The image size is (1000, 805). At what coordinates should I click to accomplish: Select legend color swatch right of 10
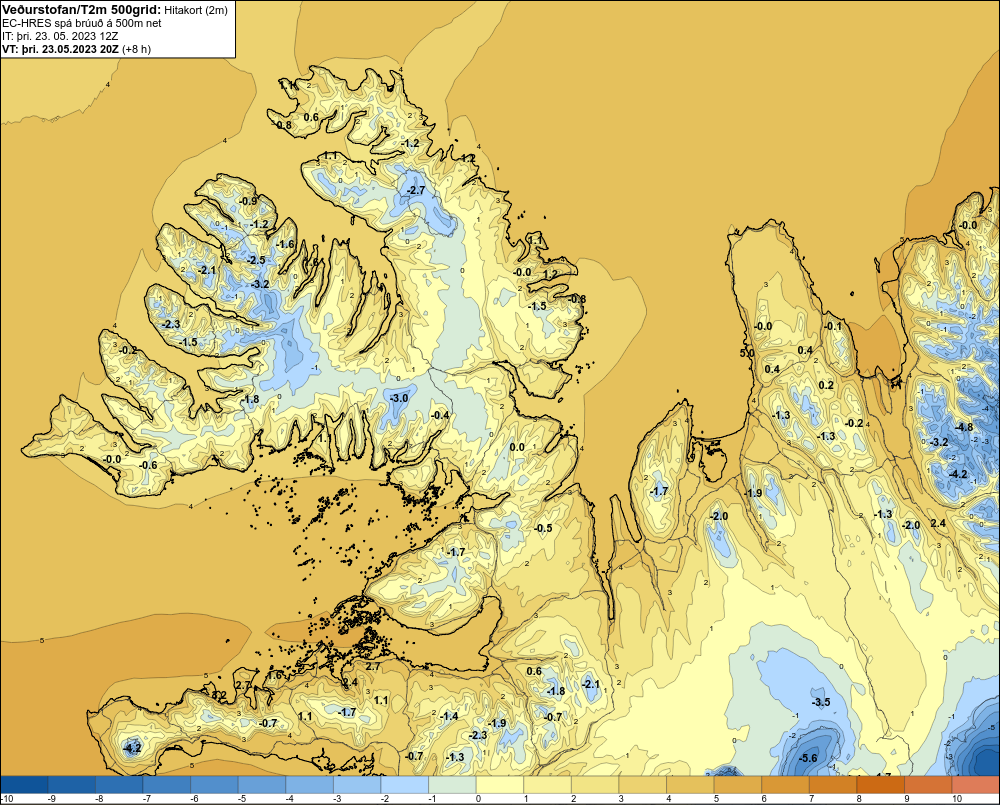click(976, 784)
